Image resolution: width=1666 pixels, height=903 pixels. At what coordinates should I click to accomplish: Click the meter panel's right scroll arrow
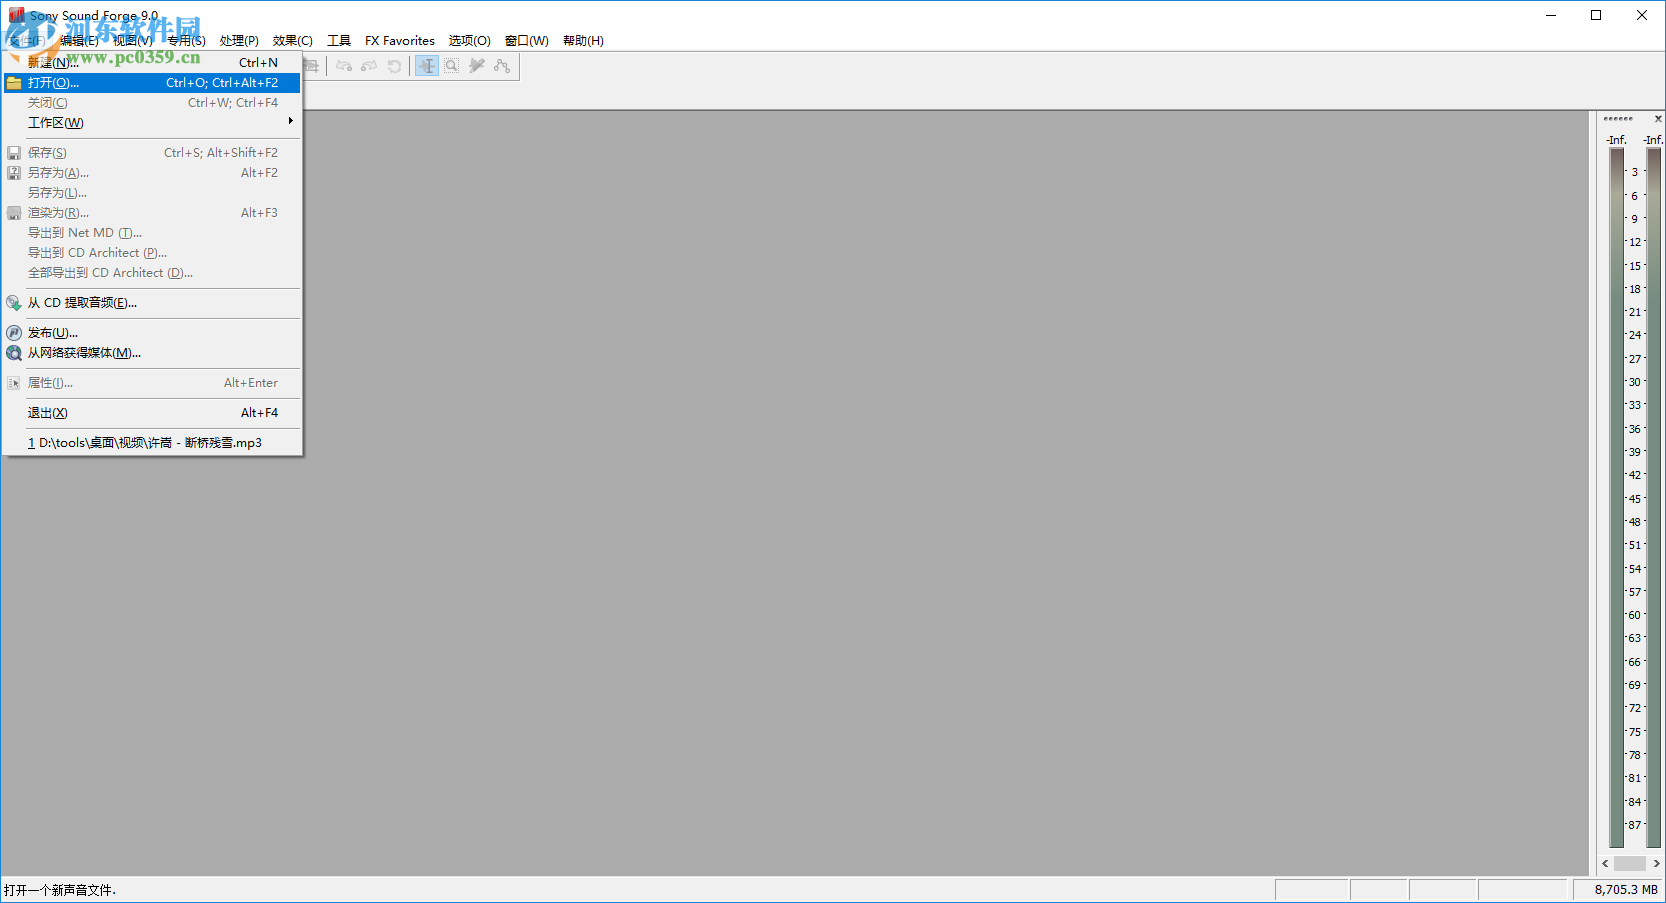[1656, 863]
